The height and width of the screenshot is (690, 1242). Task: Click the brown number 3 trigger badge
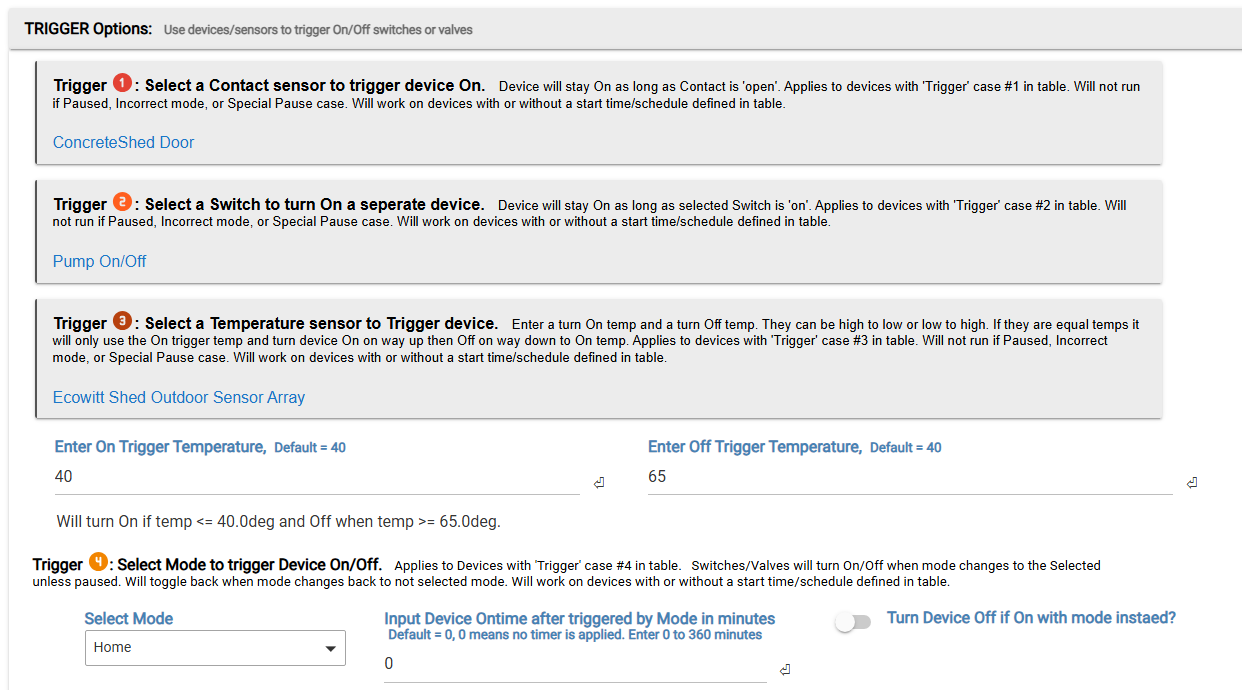point(122,321)
